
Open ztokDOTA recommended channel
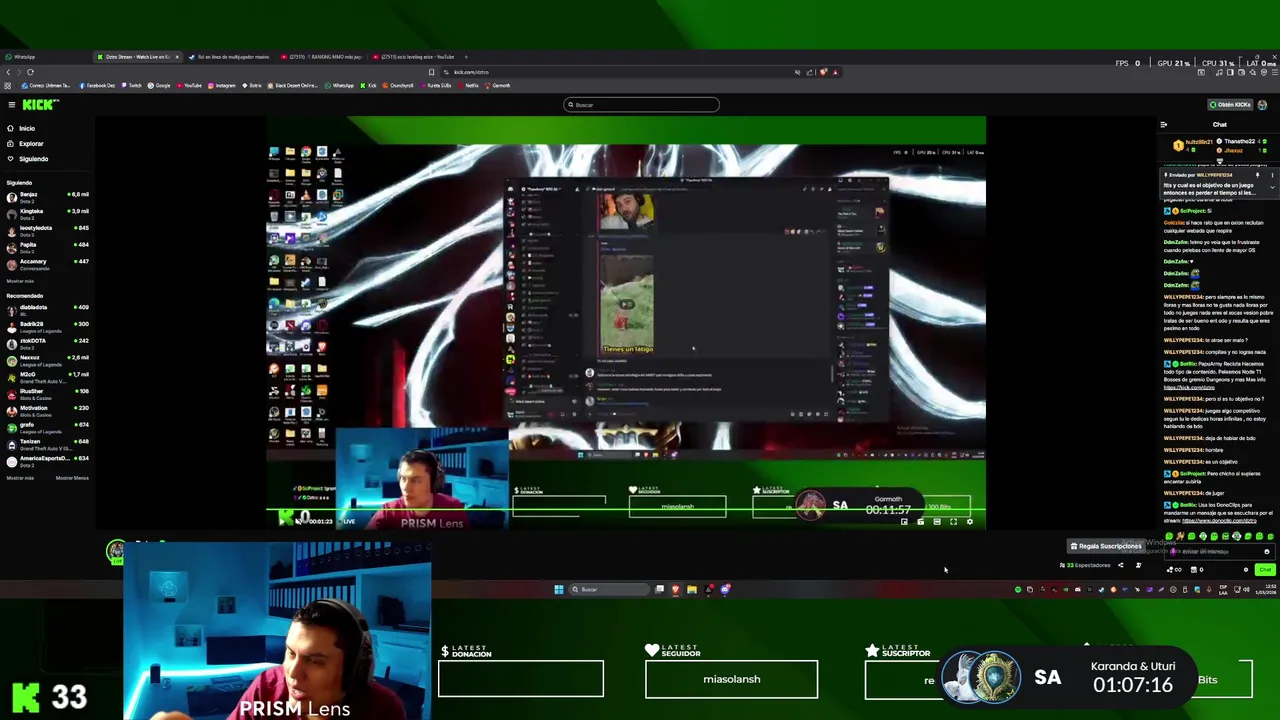[x=47, y=343]
